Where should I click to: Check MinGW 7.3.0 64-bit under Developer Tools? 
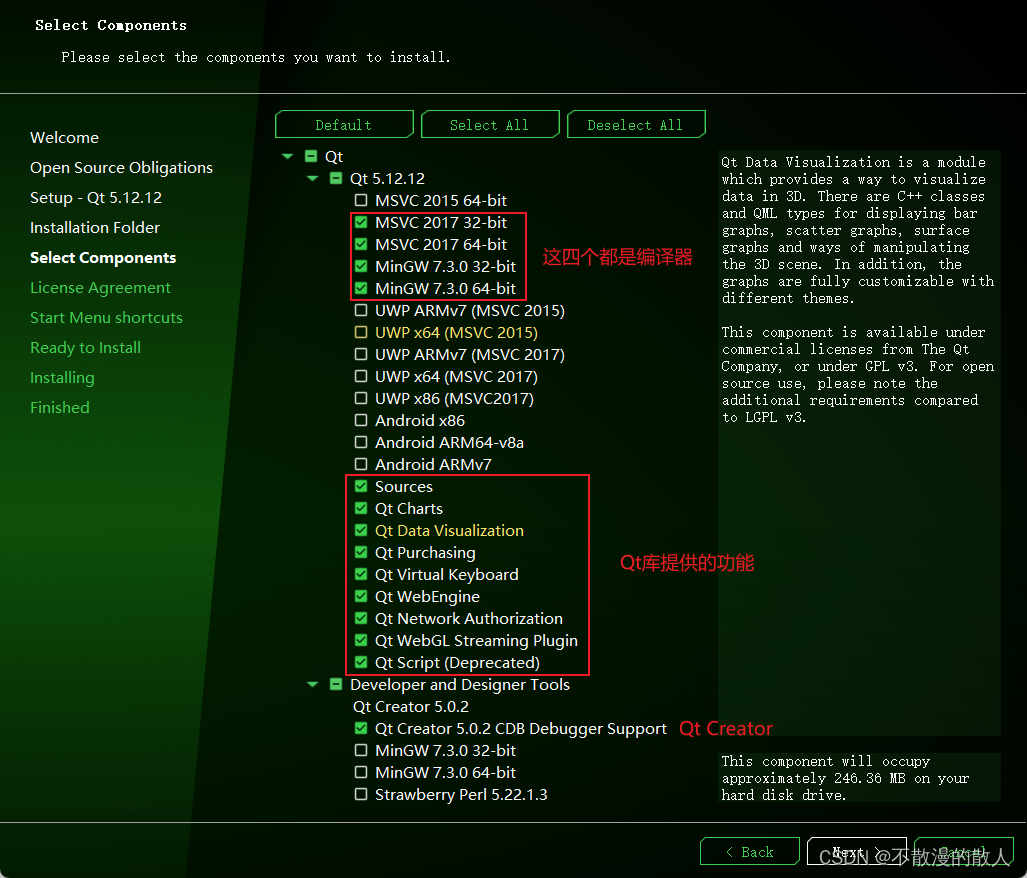pyautogui.click(x=361, y=773)
